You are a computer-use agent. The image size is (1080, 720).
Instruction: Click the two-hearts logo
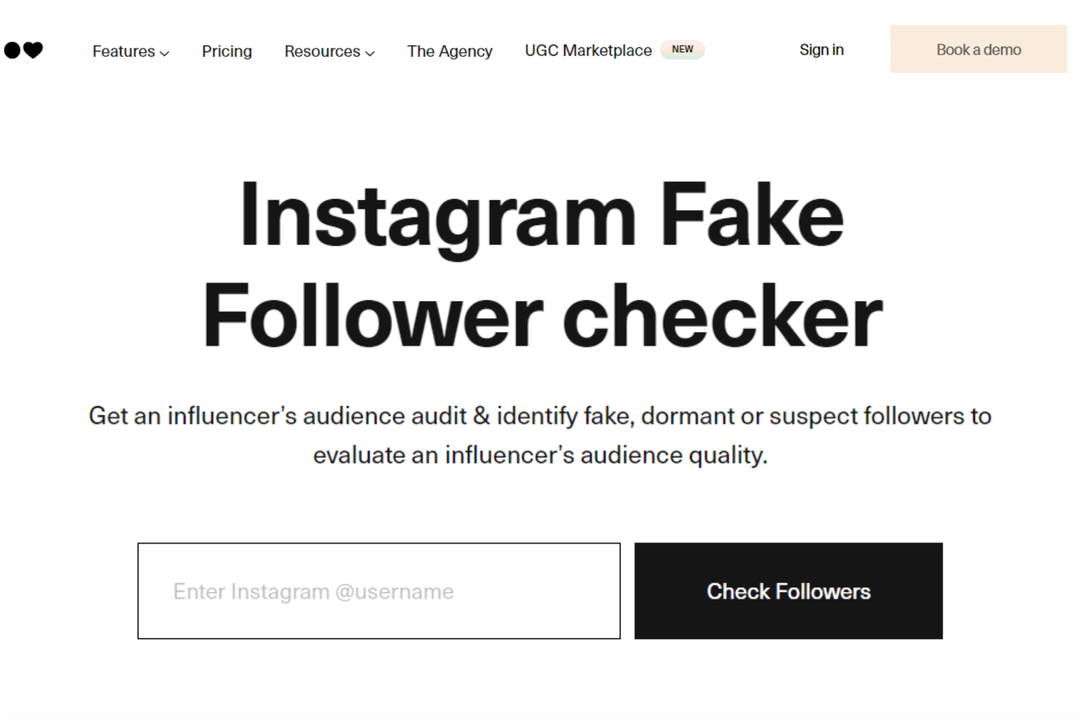(x=24, y=48)
